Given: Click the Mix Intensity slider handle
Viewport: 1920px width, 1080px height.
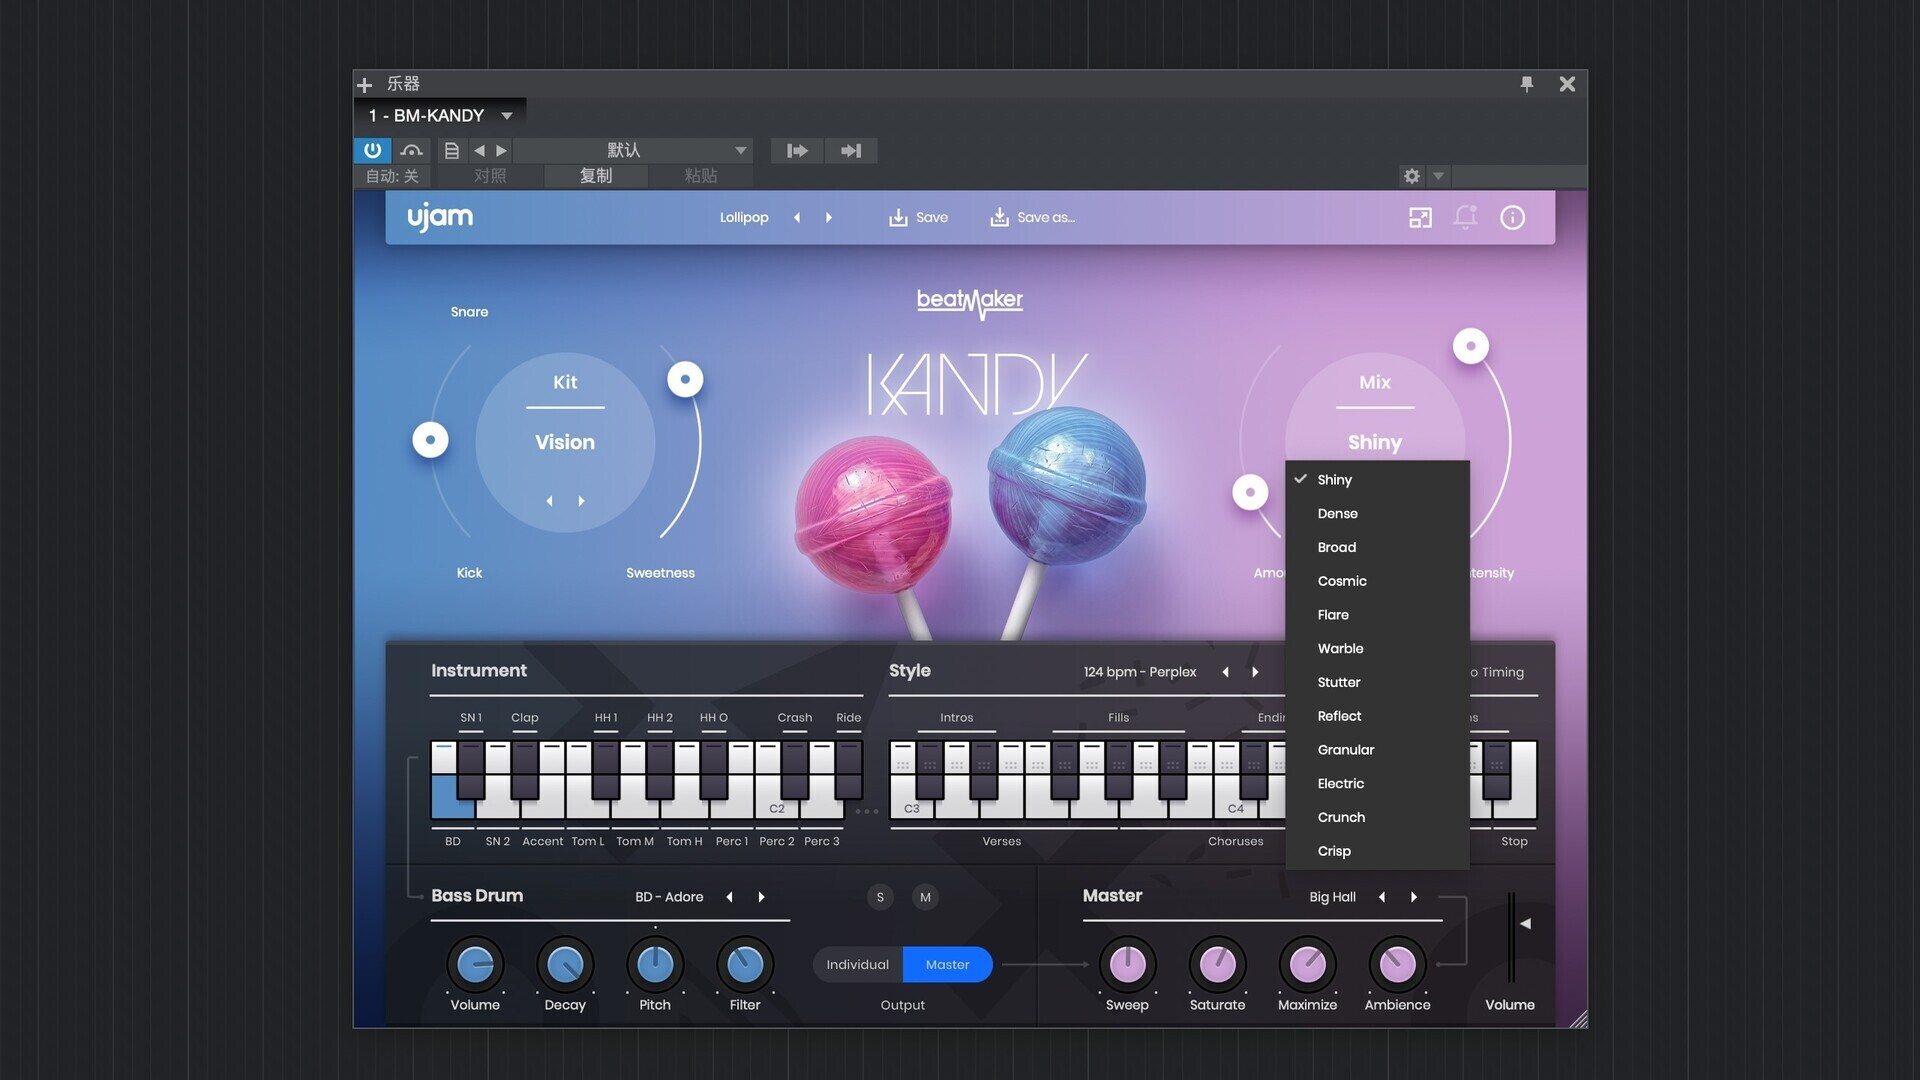Looking at the screenshot, I should point(1470,346).
